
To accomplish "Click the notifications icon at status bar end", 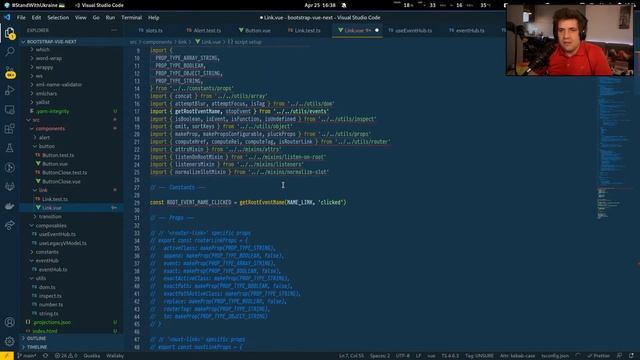I will (x=631, y=356).
